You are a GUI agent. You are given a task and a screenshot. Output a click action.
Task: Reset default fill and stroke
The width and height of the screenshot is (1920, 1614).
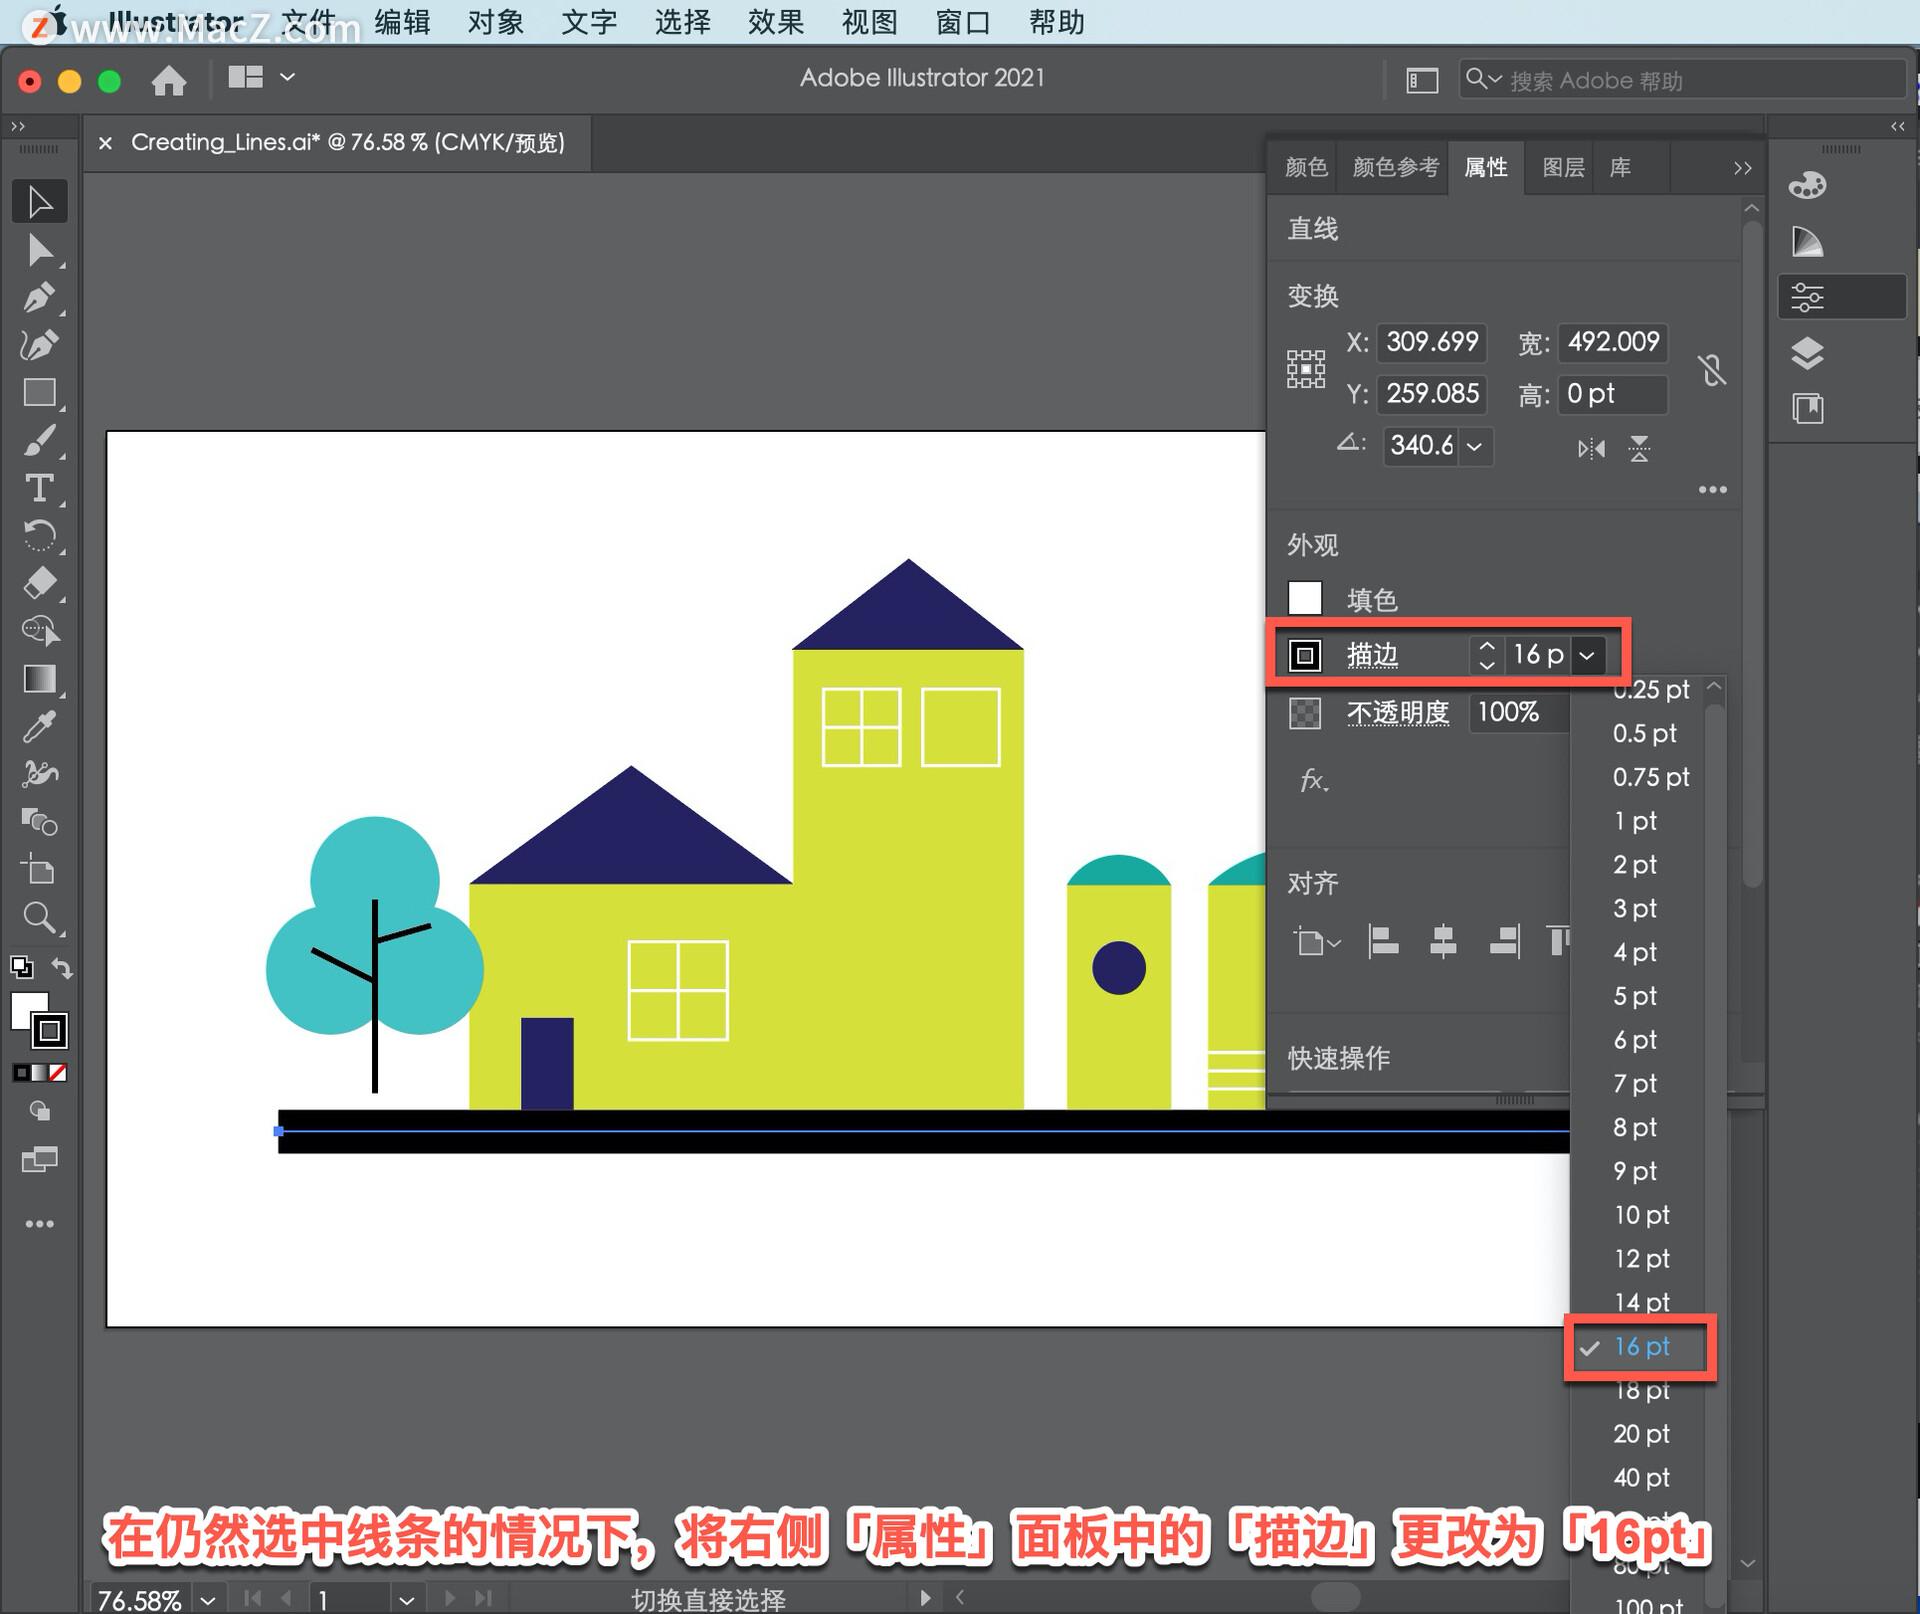(21, 967)
